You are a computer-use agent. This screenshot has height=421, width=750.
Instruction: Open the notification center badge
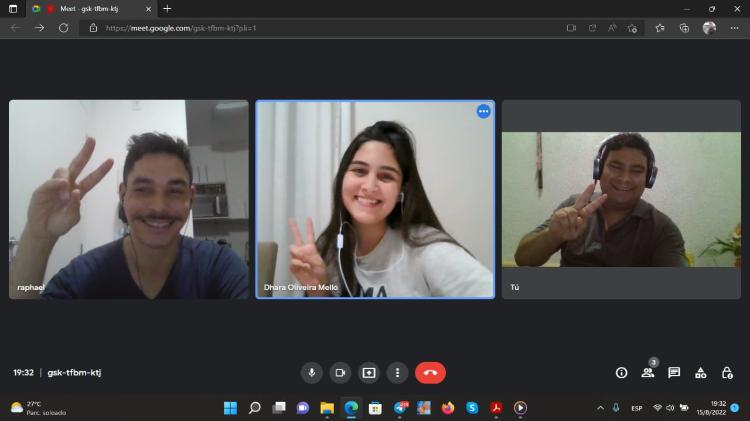[735, 408]
